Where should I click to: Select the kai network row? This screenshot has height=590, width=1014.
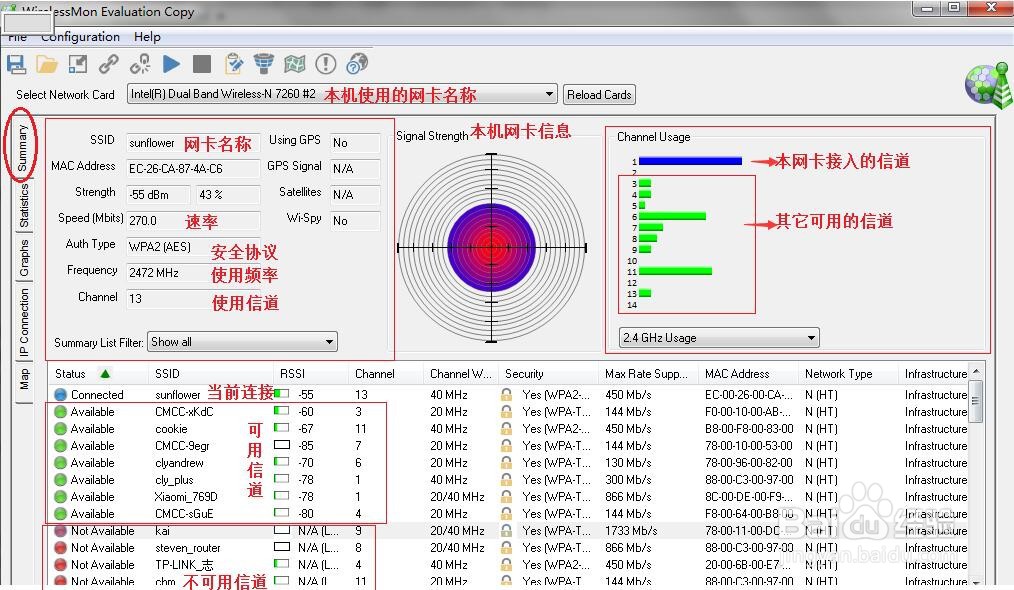point(510,530)
